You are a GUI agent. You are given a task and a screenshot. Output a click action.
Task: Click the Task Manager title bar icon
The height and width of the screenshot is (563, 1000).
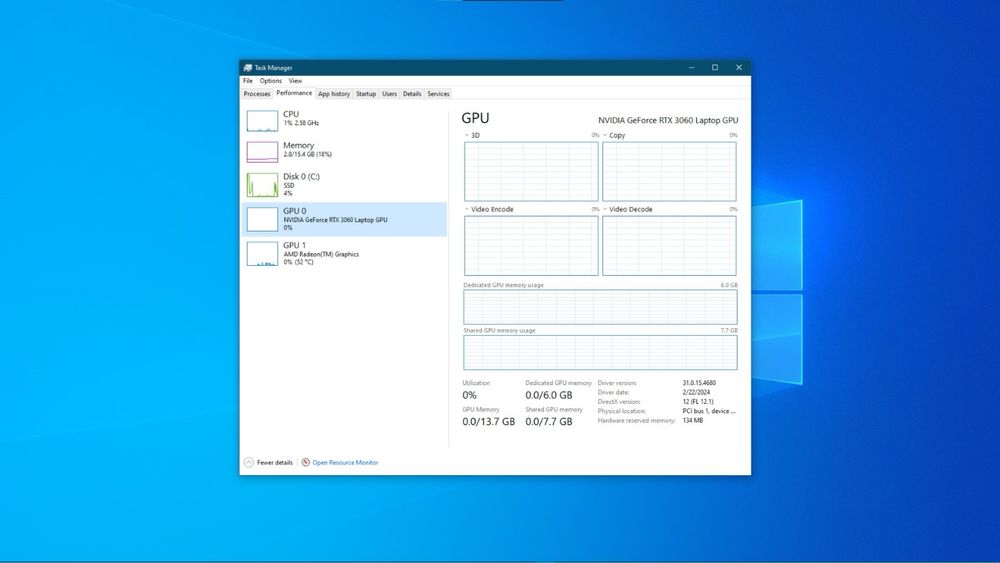coord(247,68)
